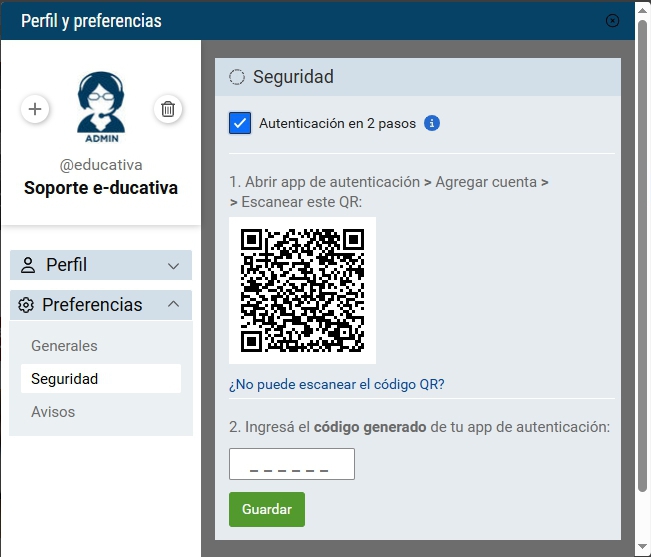Click the person icon next to Perfil

click(x=28, y=265)
